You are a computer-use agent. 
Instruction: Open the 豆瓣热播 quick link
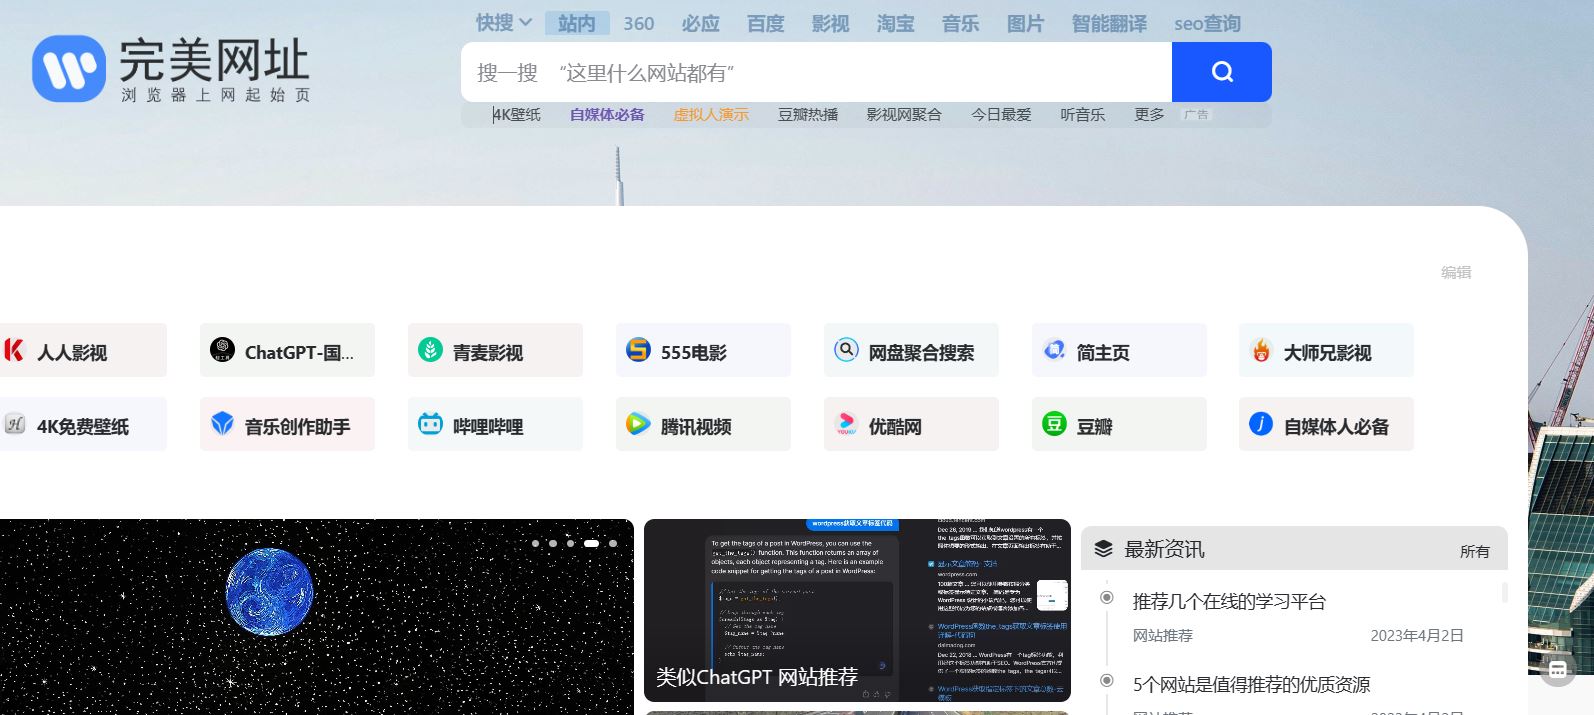[x=808, y=115]
